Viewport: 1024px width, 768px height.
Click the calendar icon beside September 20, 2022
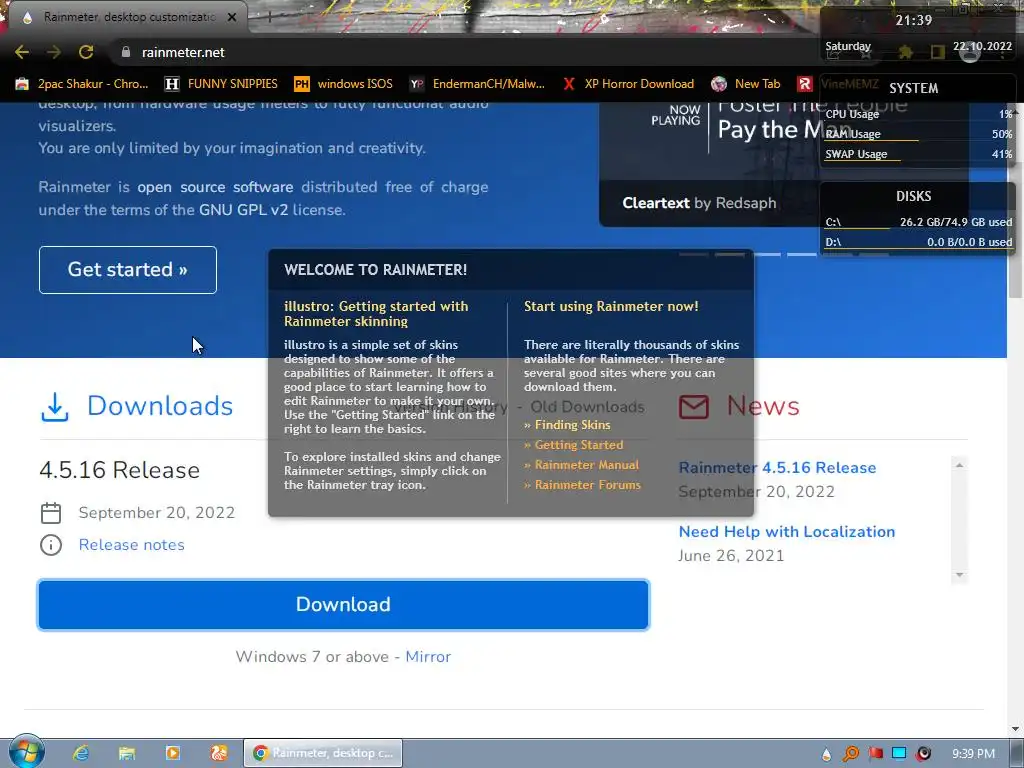(51, 513)
